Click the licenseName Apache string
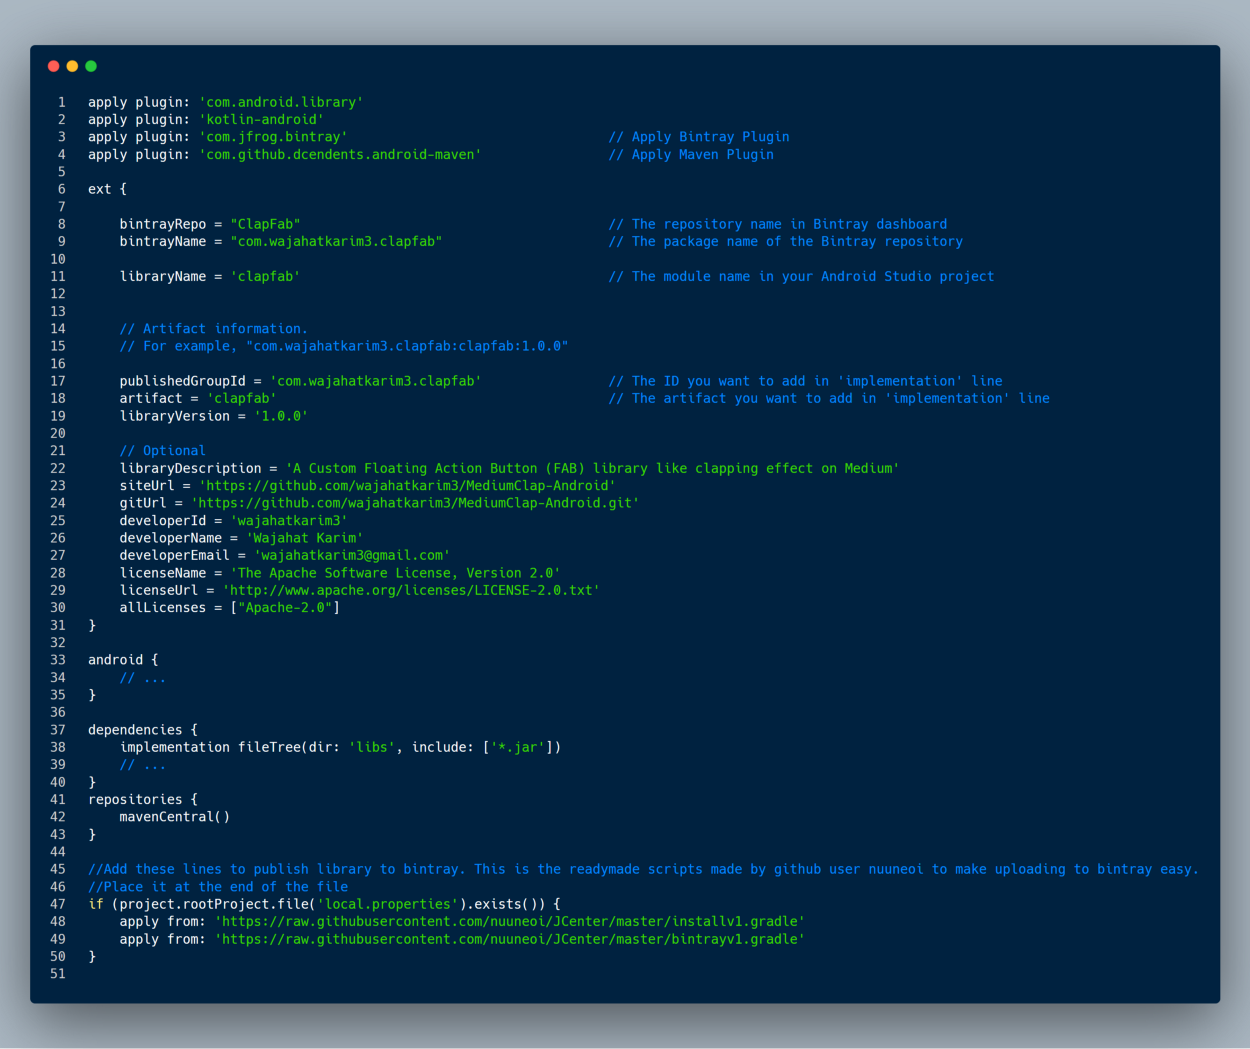This screenshot has width=1250, height=1049. click(x=395, y=573)
